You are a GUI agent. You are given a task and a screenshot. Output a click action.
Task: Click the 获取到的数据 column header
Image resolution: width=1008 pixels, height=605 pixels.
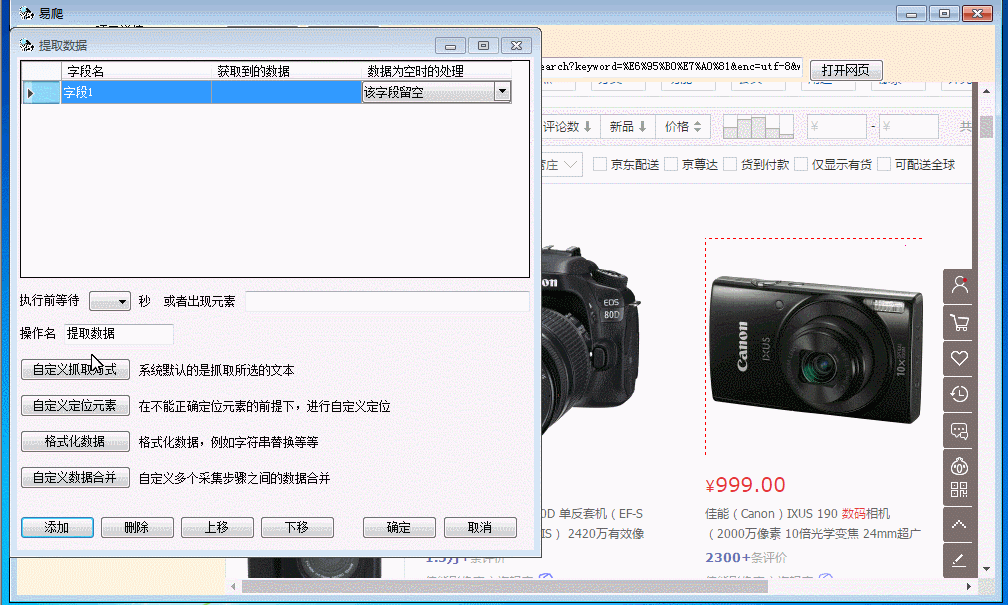pyautogui.click(x=287, y=71)
